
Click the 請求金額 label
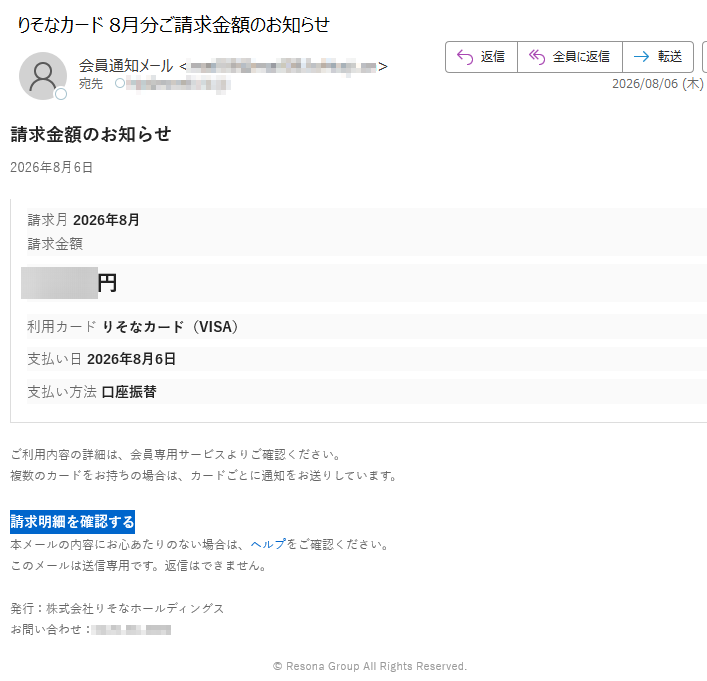(x=55, y=244)
